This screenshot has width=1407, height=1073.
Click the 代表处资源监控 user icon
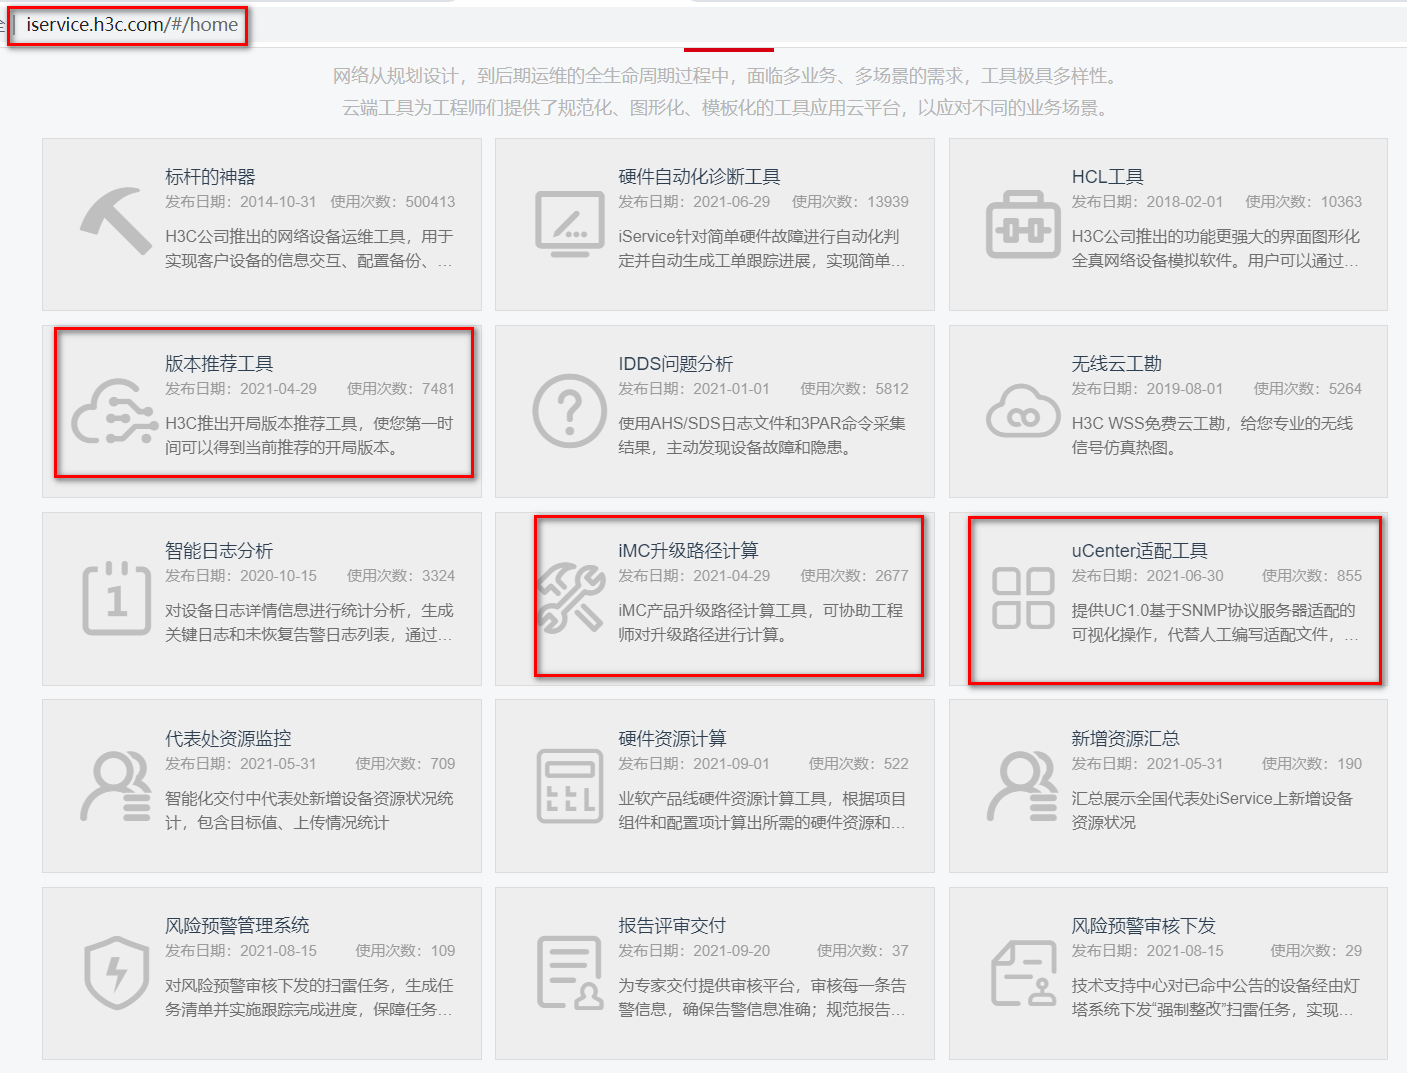116,786
